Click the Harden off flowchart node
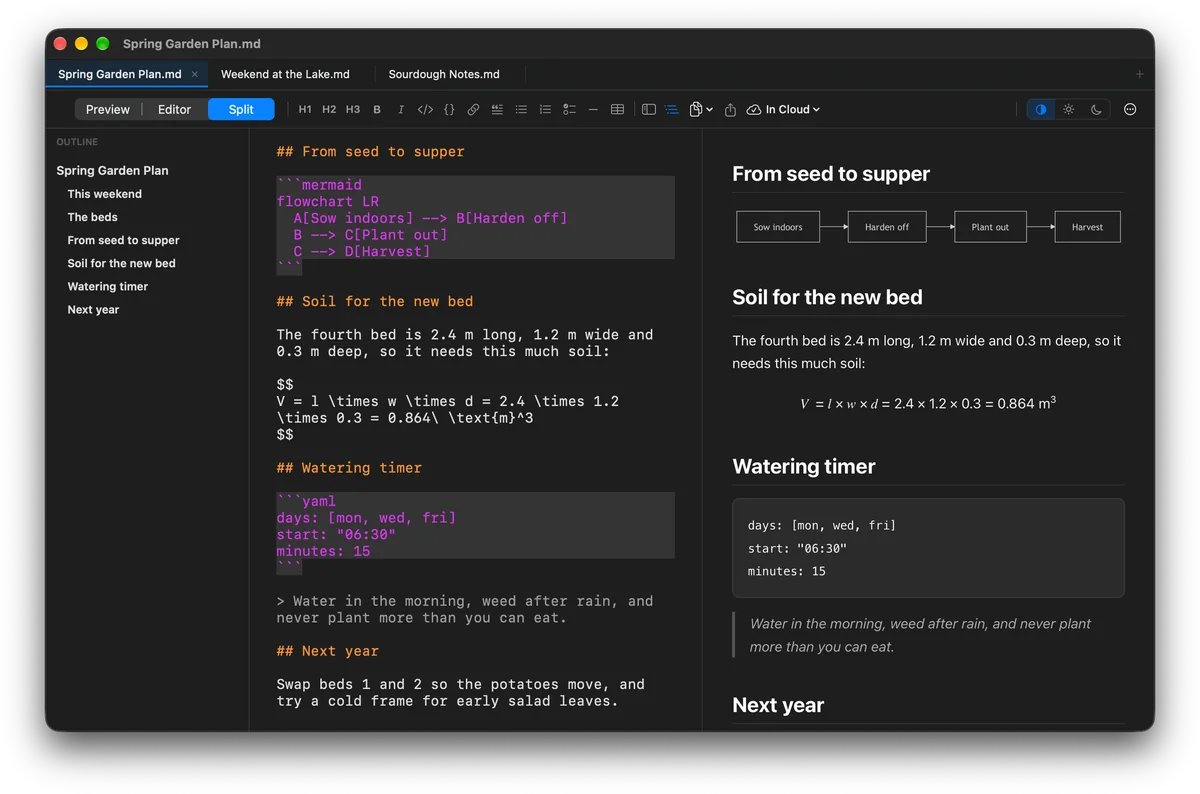 (887, 227)
